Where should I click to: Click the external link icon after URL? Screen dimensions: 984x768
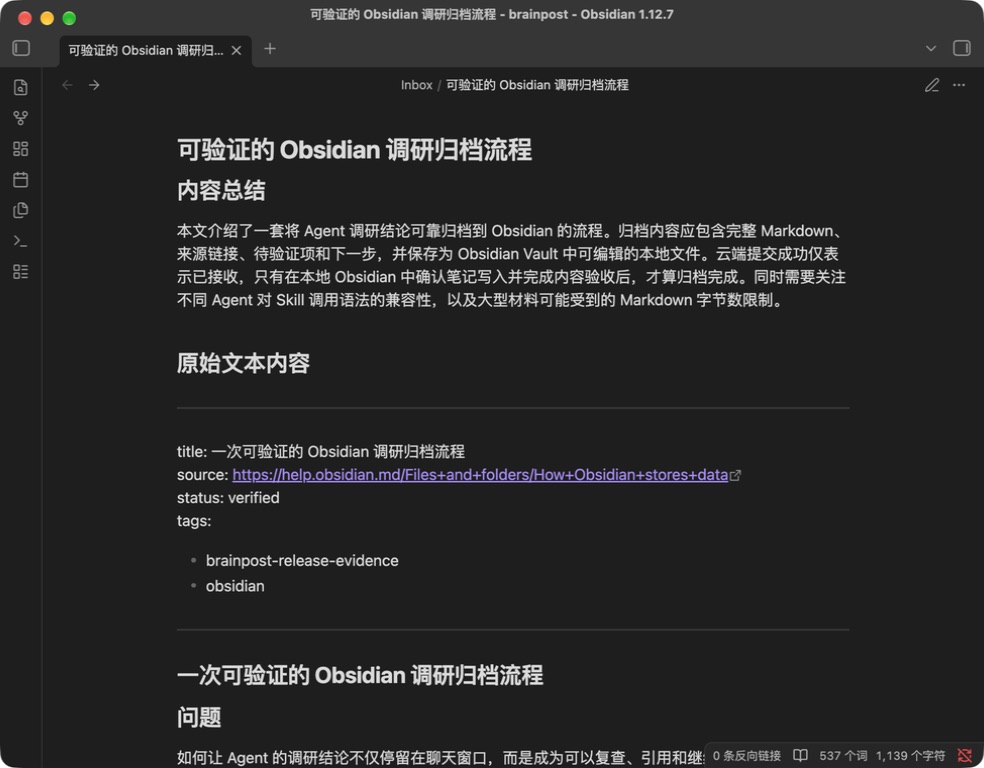[735, 476]
